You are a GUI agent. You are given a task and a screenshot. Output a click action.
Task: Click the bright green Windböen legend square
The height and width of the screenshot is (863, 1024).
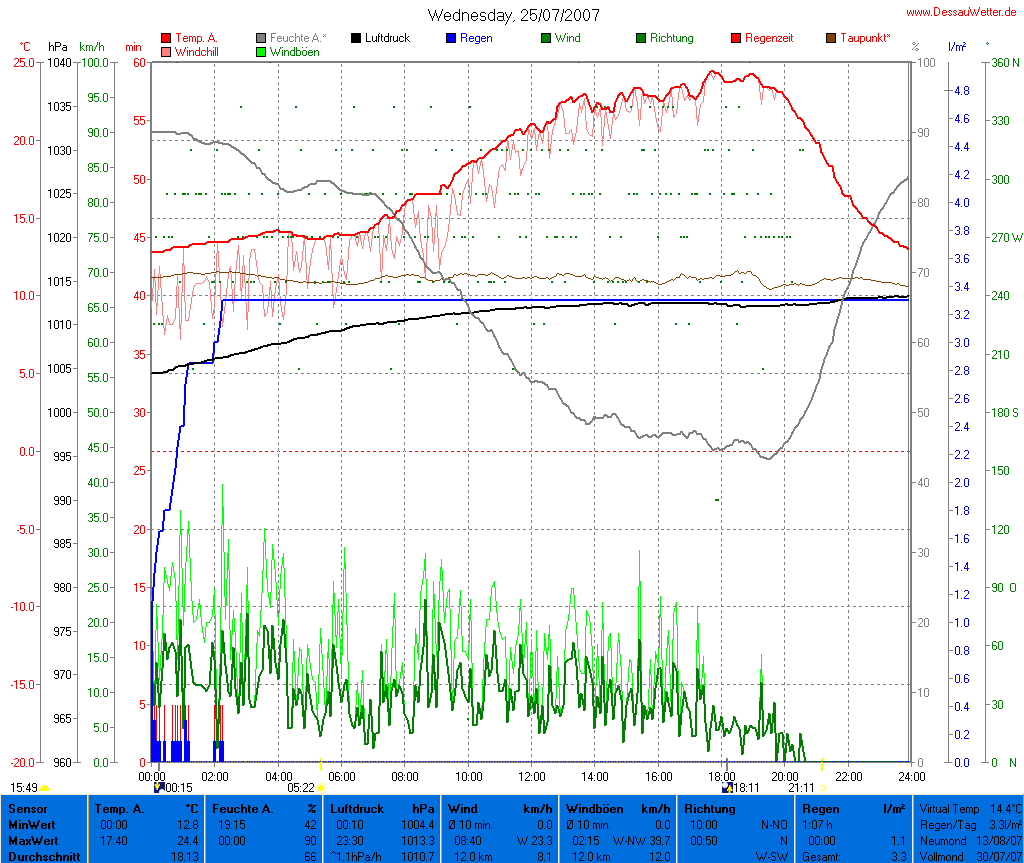pyautogui.click(x=262, y=51)
